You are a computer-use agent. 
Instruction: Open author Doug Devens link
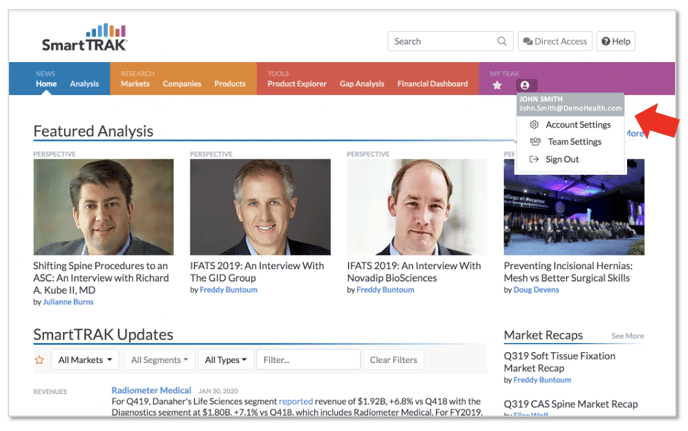[x=536, y=290]
